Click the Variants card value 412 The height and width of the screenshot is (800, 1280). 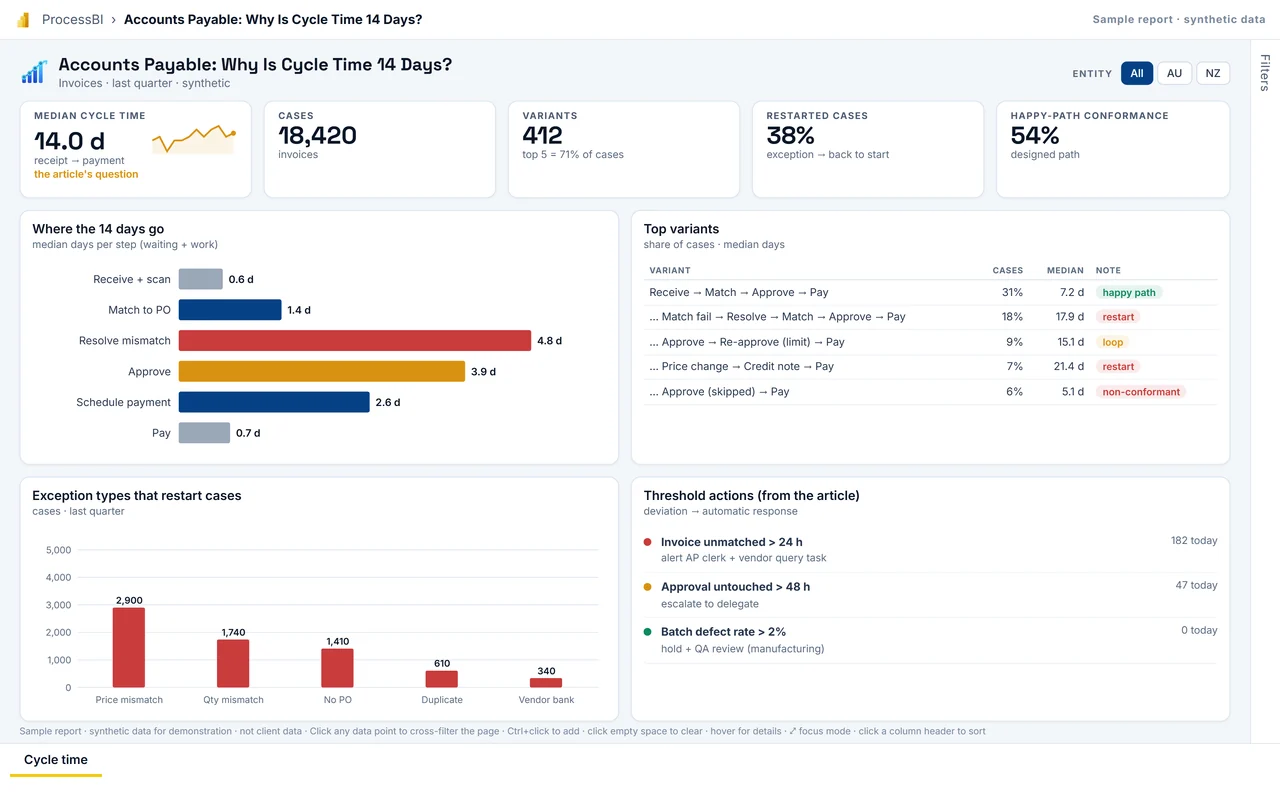(542, 135)
